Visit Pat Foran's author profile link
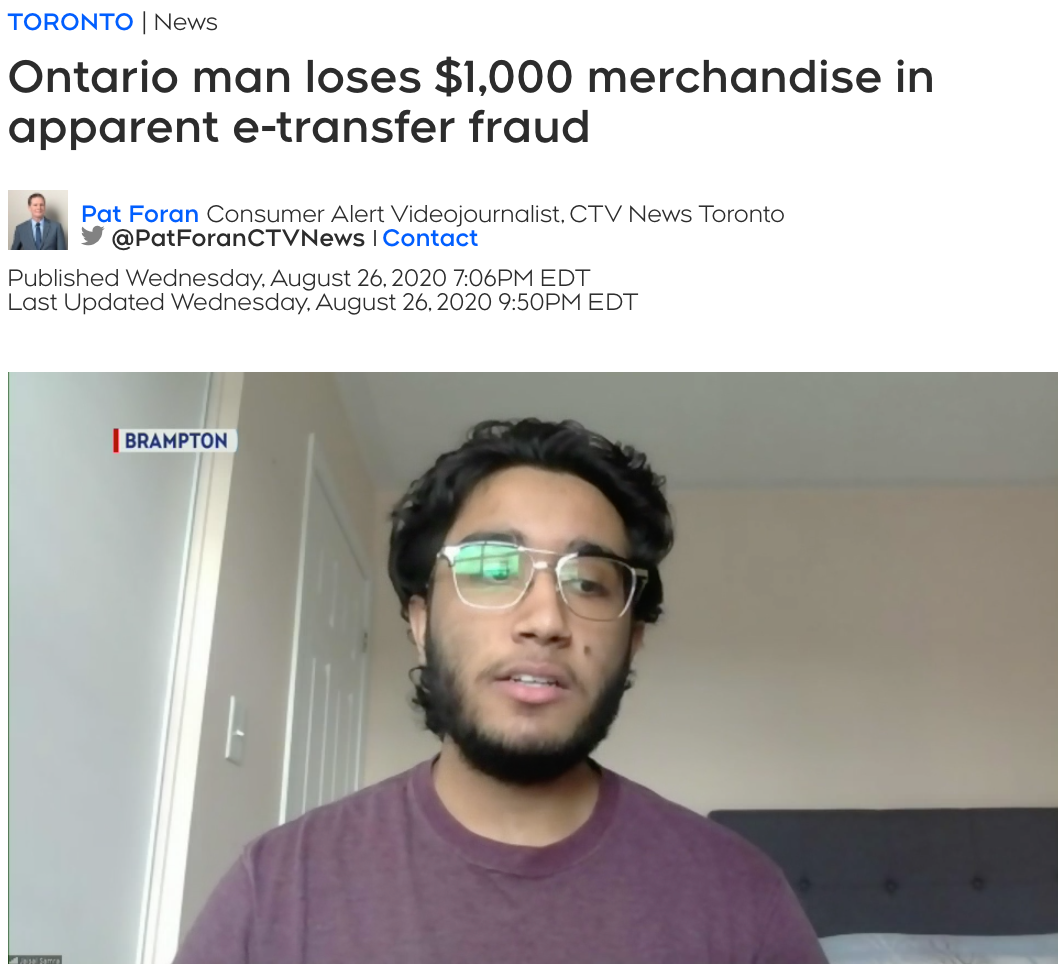This screenshot has height=964, width=1058. (x=140, y=214)
